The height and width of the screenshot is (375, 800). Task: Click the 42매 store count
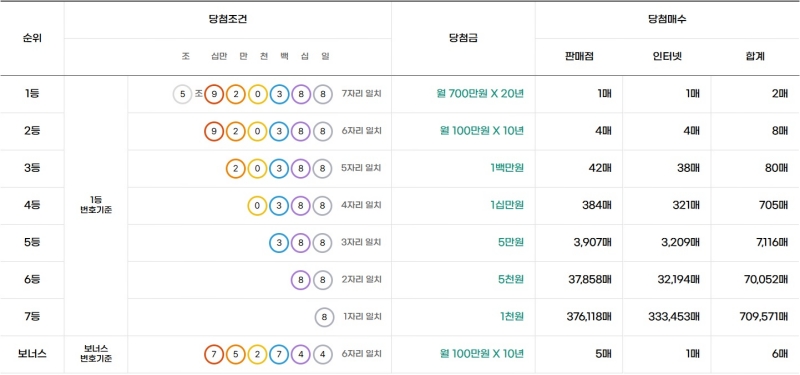pyautogui.click(x=600, y=168)
